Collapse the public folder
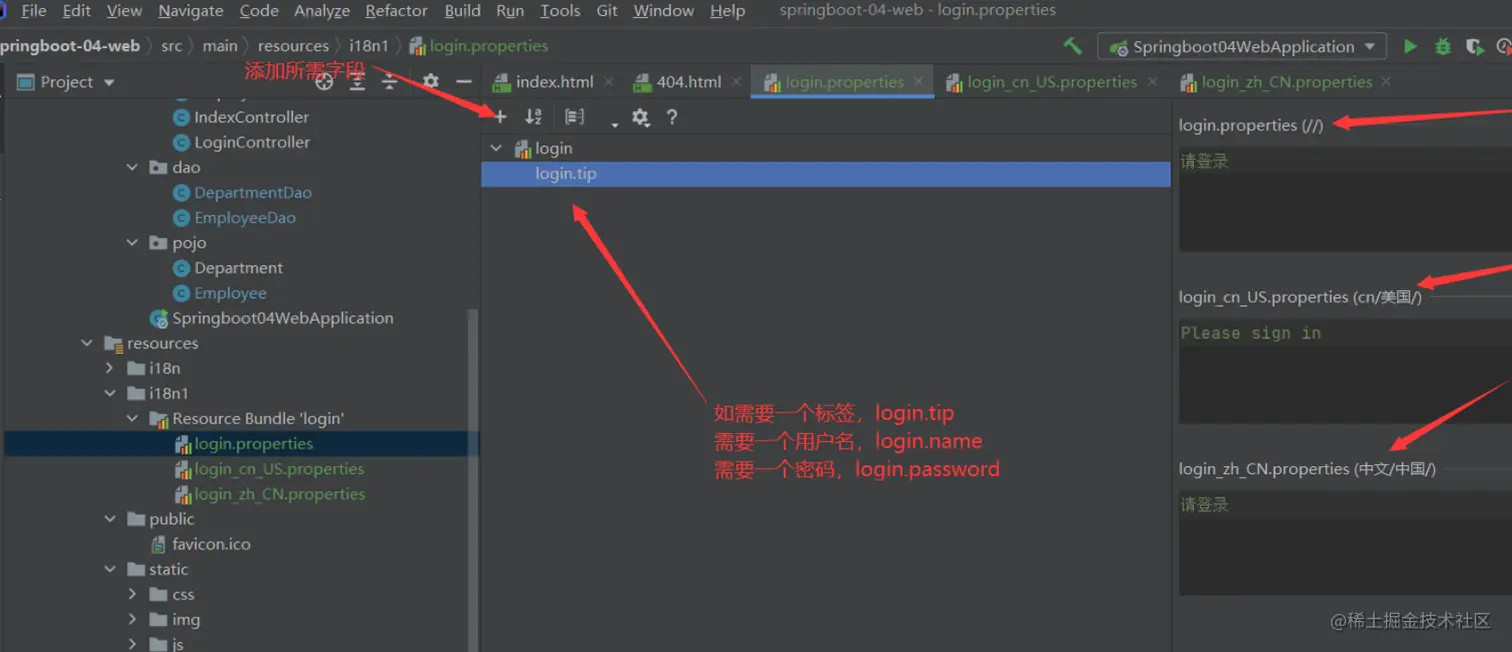Image resolution: width=1512 pixels, height=652 pixels. coord(110,519)
